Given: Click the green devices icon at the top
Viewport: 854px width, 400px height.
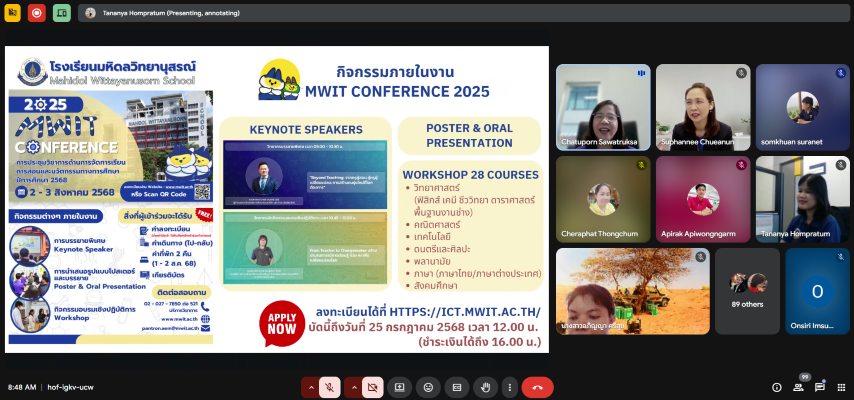Looking at the screenshot, I should pyautogui.click(x=62, y=13).
